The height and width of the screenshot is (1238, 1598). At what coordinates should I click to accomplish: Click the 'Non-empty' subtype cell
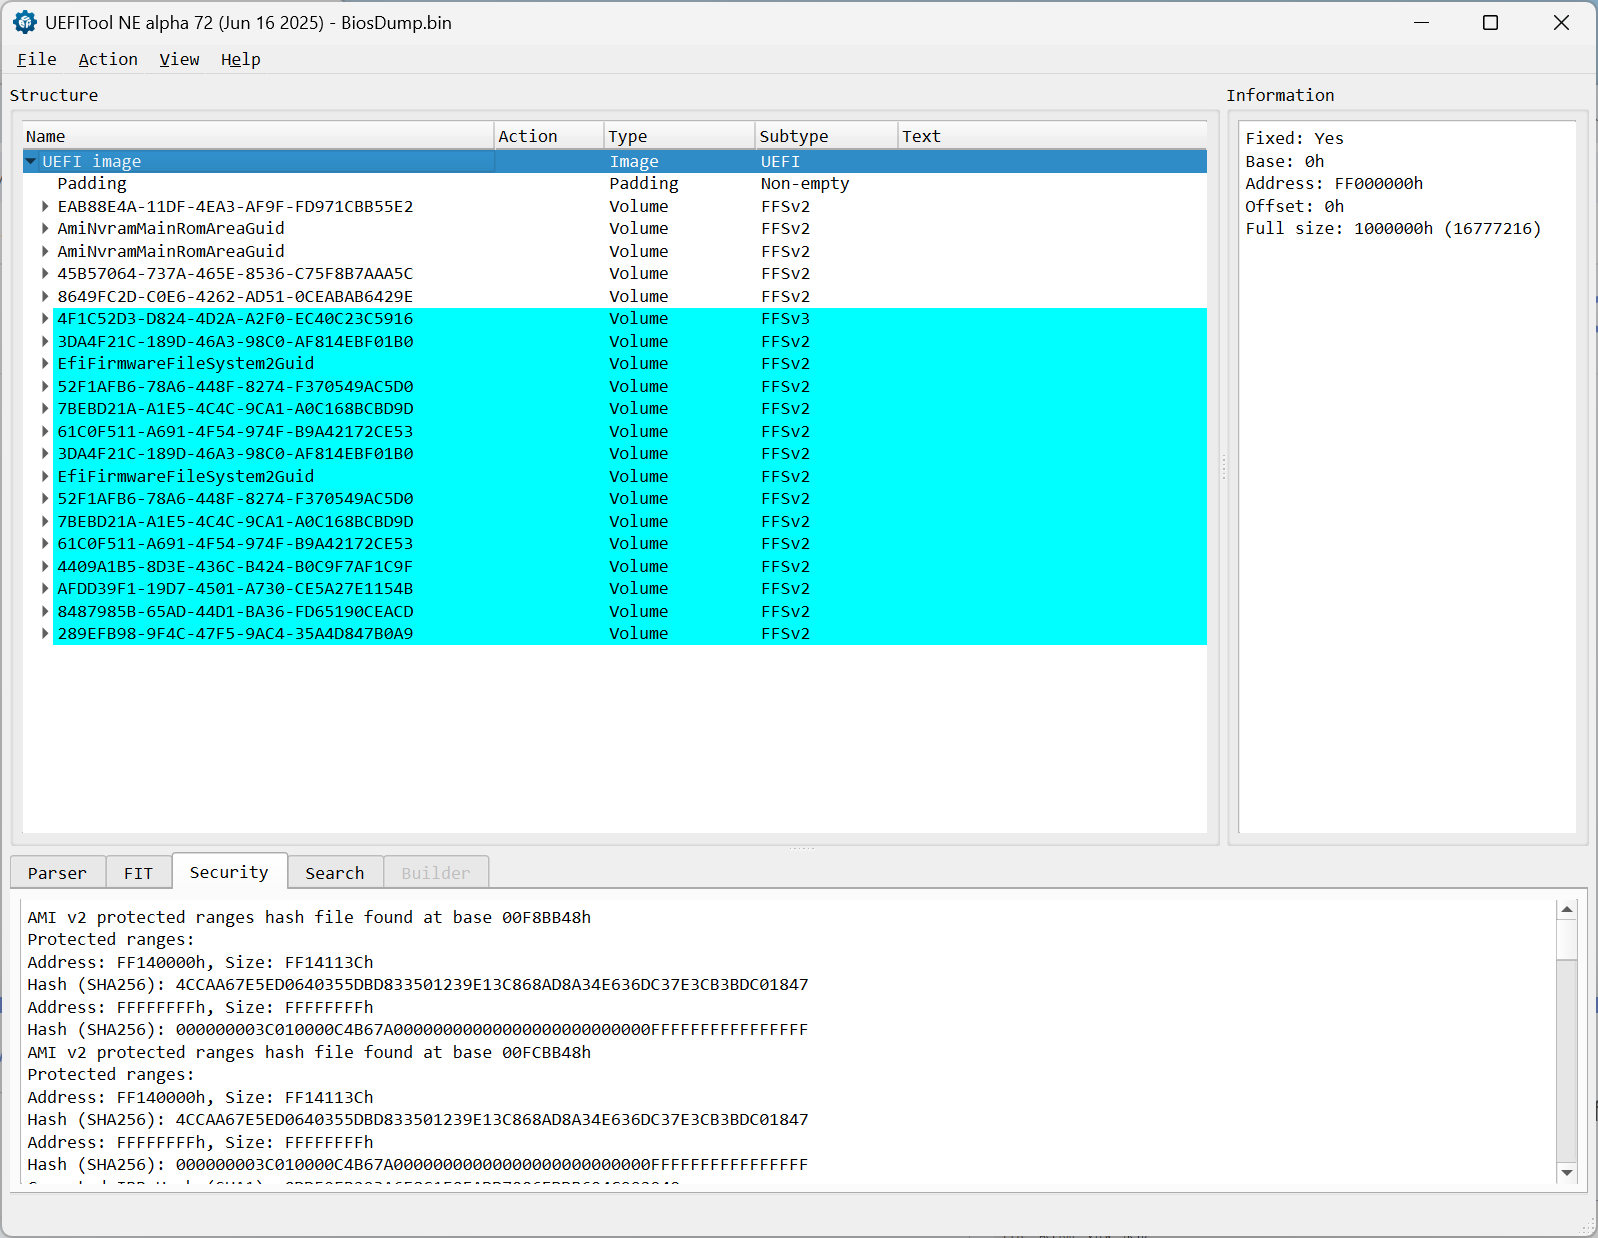click(x=805, y=183)
